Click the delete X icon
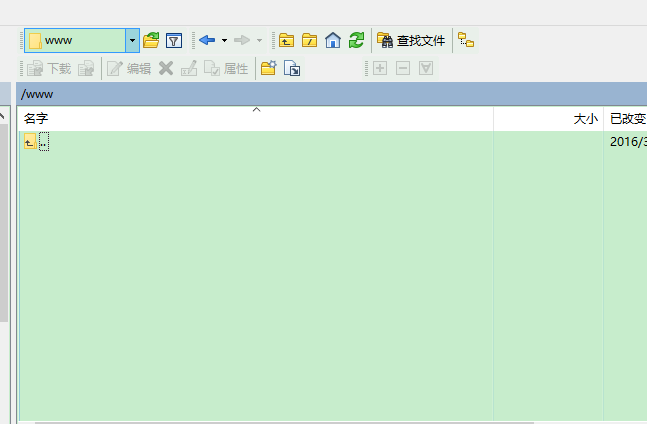The height and width of the screenshot is (424, 647). click(x=166, y=69)
